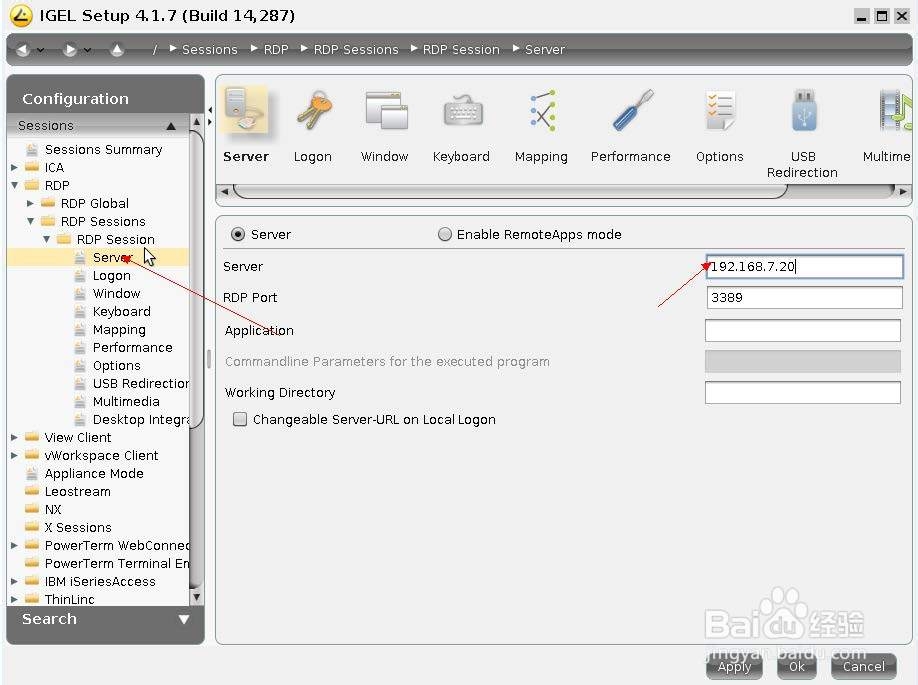Expand the PowerTerm WebConnect node
This screenshot has width=918, height=685.
15,546
